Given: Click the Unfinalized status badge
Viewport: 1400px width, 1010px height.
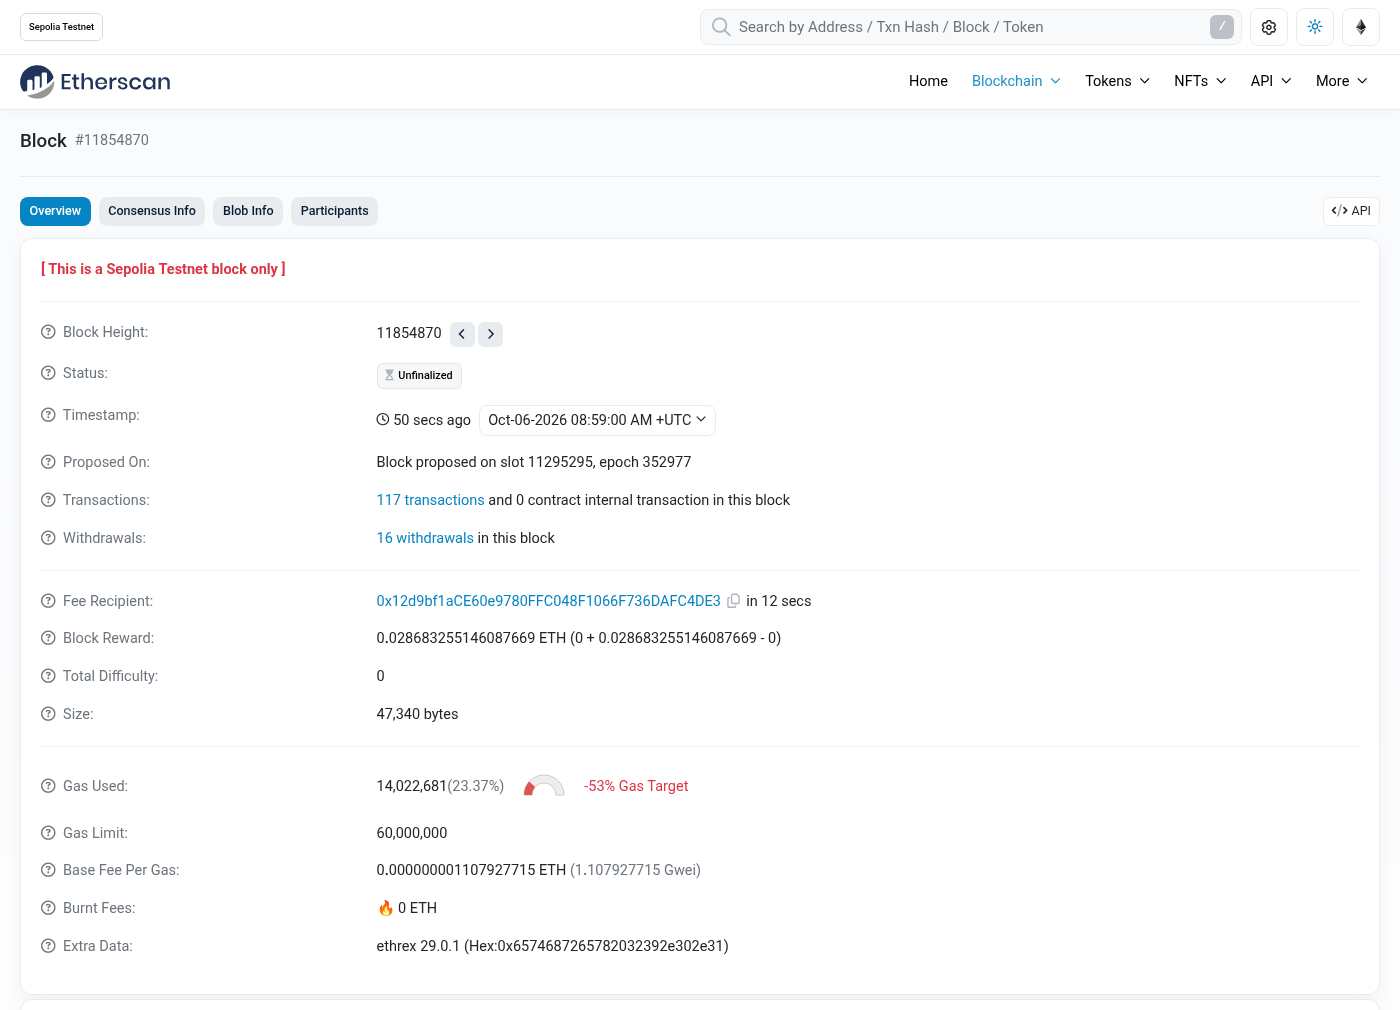Looking at the screenshot, I should pyautogui.click(x=419, y=376).
